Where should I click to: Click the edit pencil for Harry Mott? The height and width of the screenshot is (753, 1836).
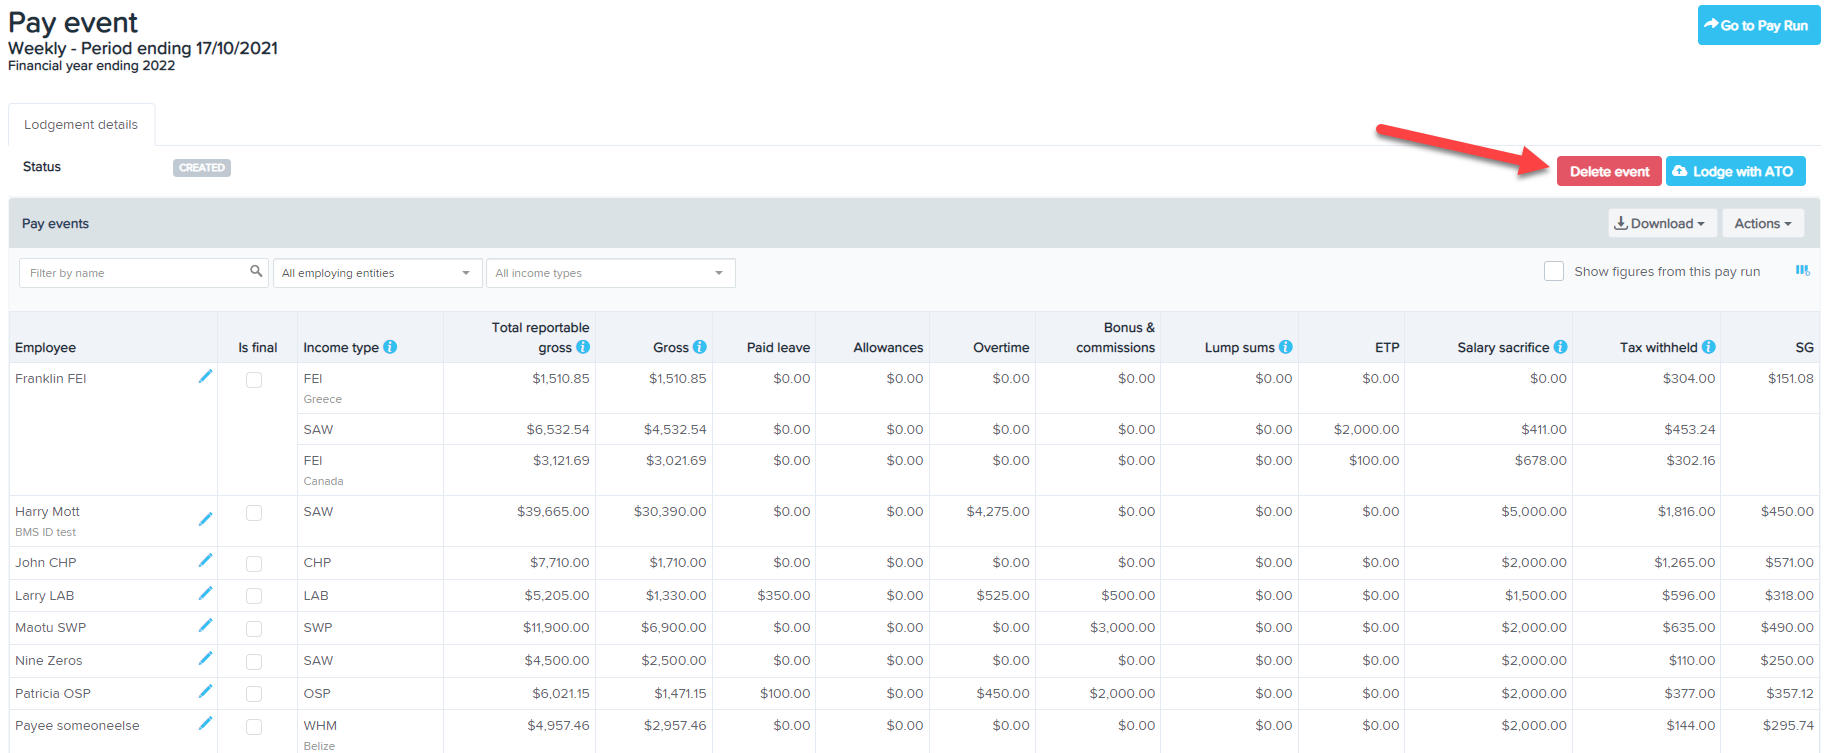205,519
